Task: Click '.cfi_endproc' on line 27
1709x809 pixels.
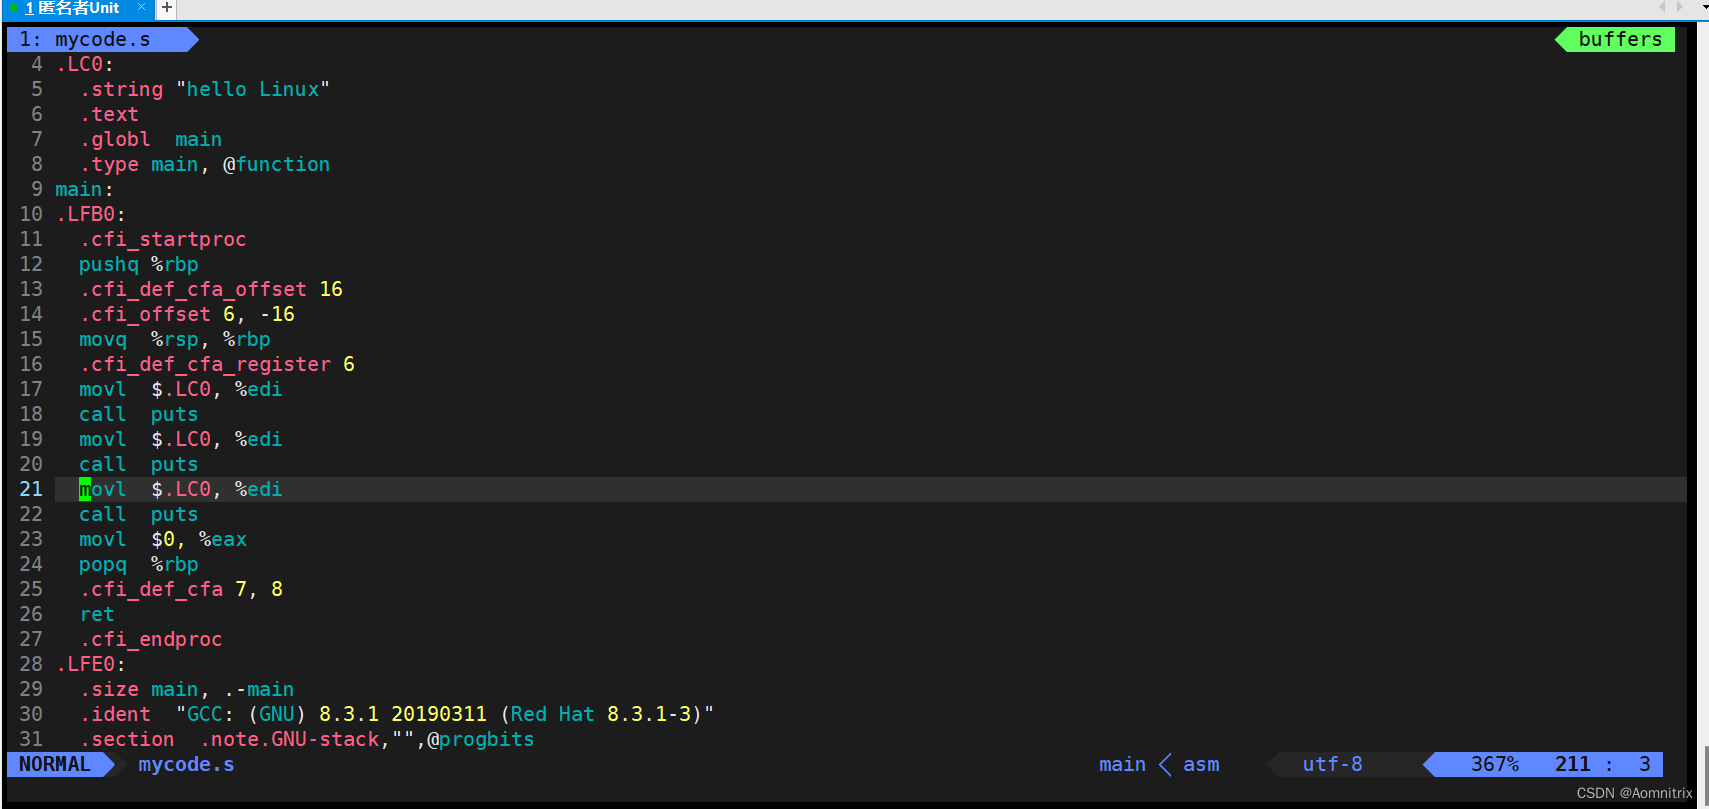Action: (x=151, y=639)
